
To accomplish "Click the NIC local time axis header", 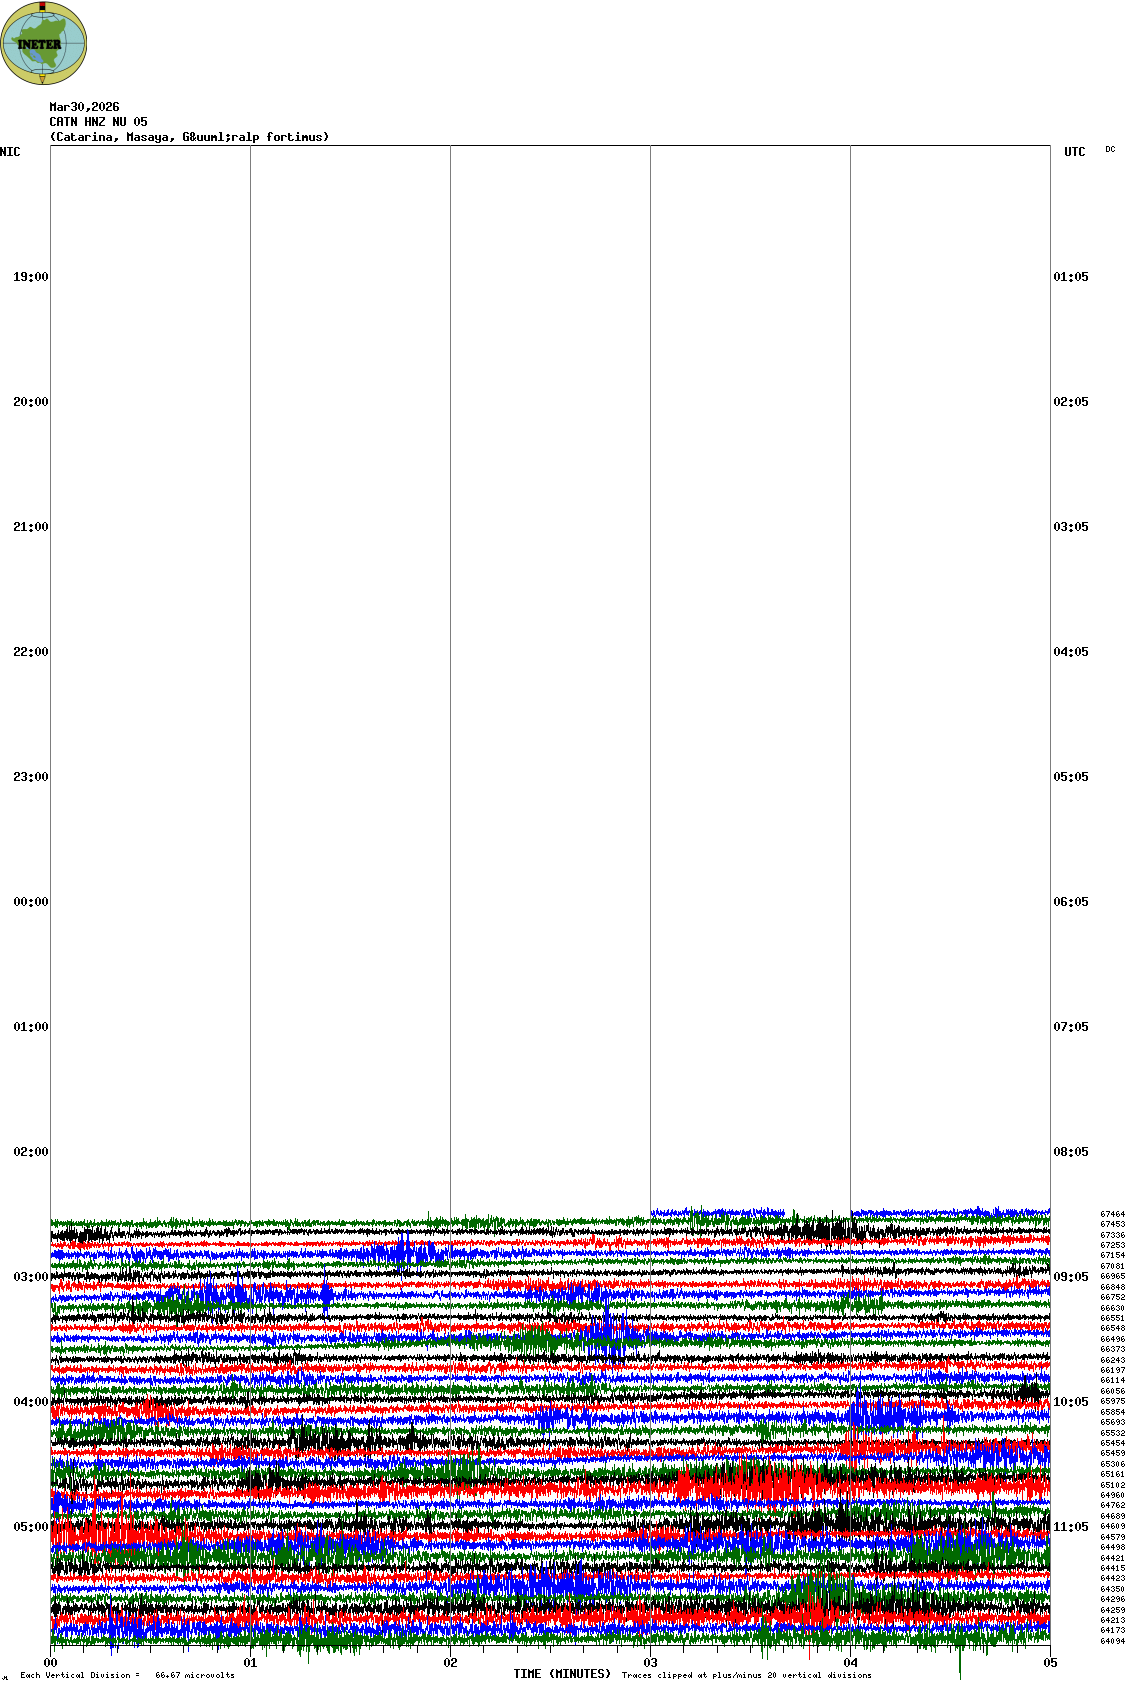I will coord(10,152).
